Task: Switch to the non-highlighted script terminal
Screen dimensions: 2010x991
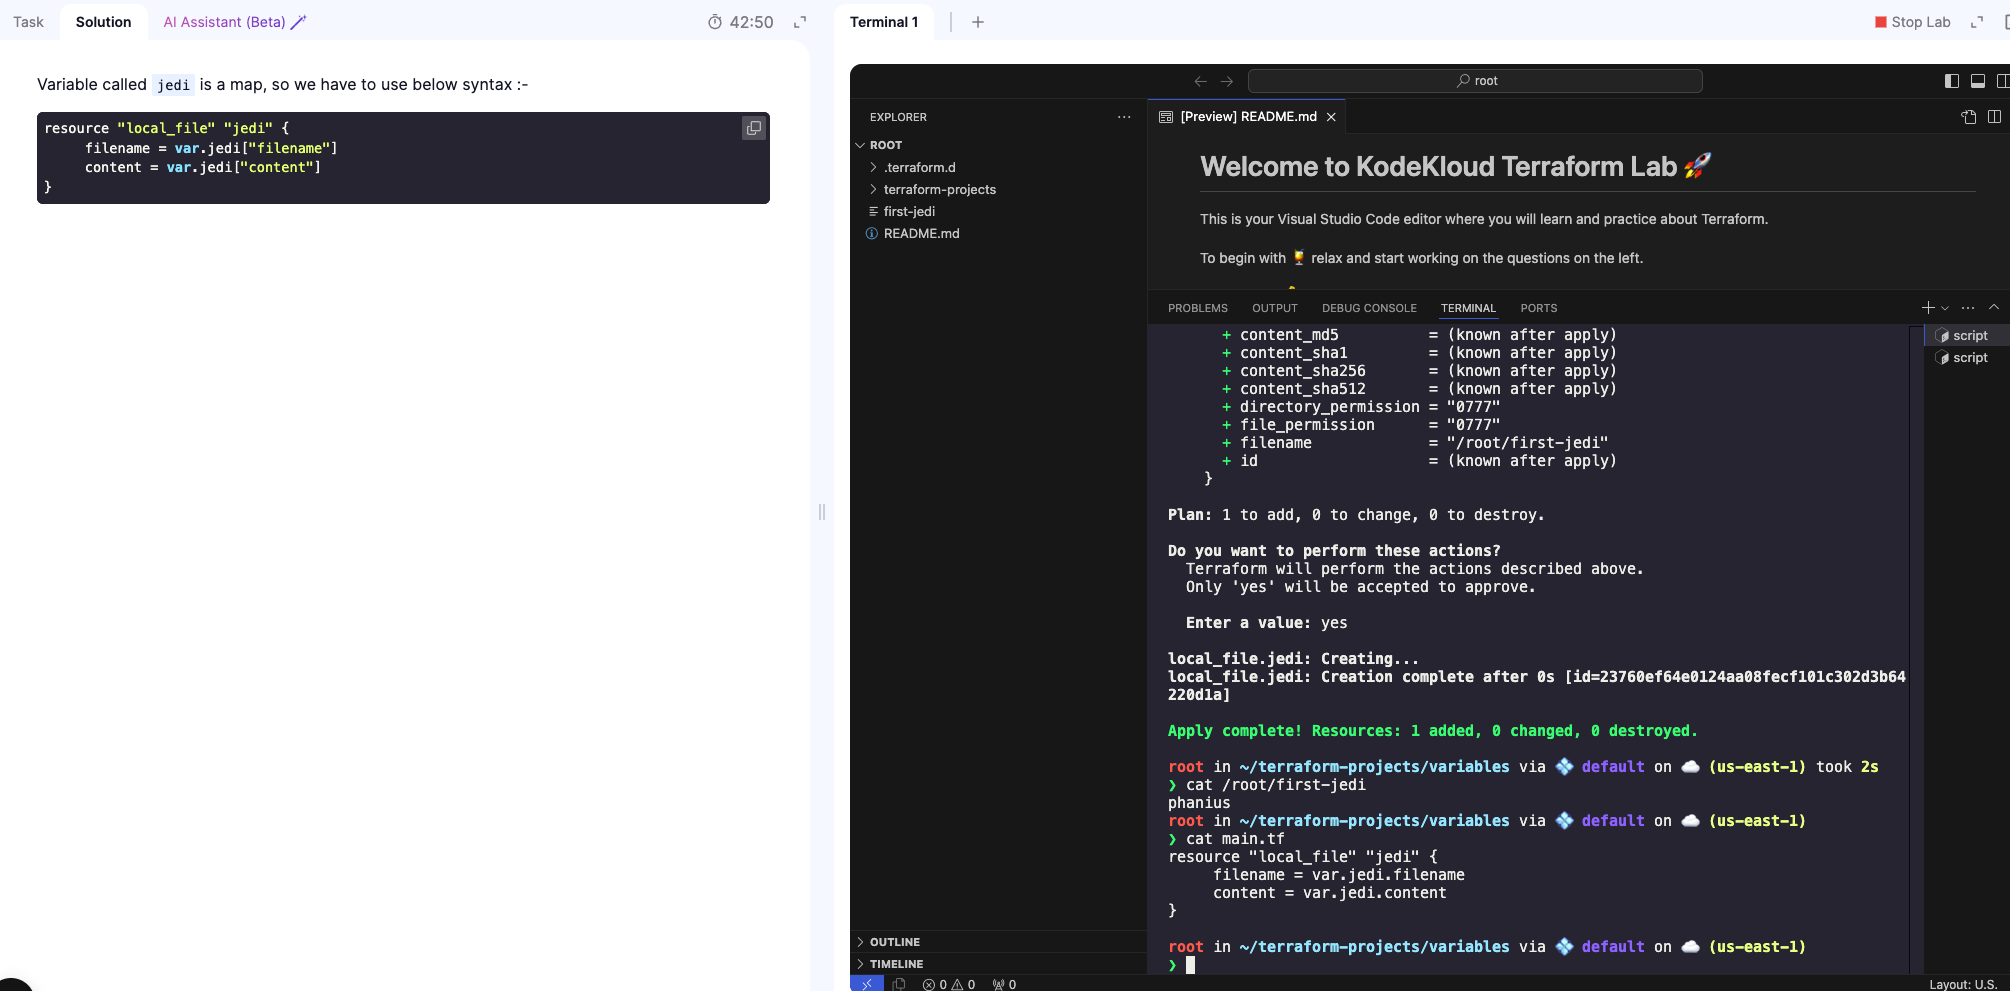Action: point(1966,358)
